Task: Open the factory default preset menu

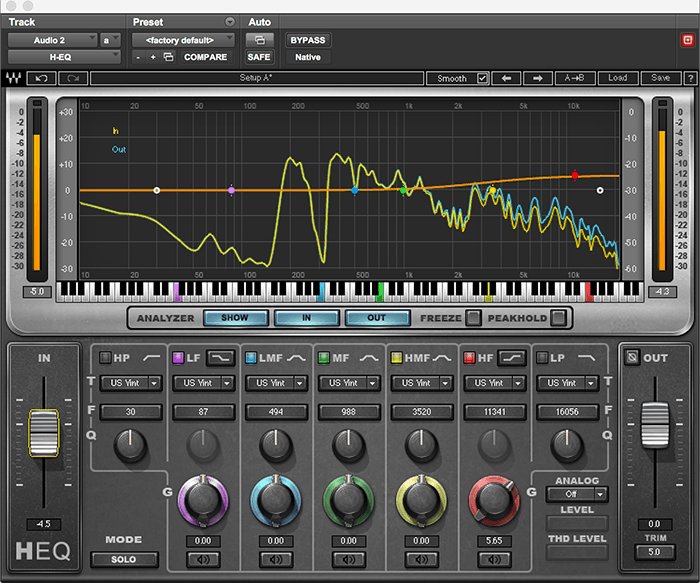Action: (183, 40)
